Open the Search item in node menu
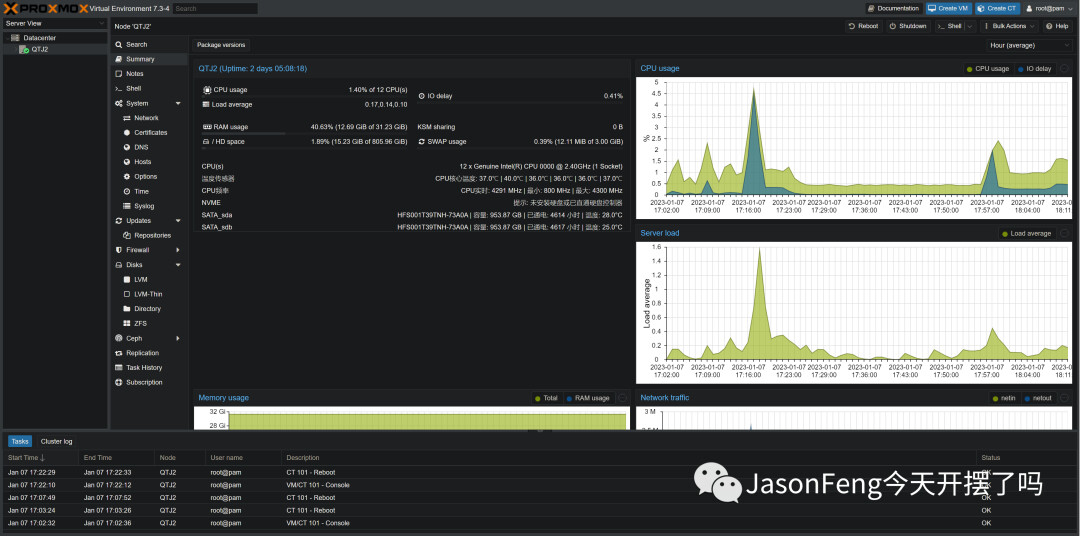The width and height of the screenshot is (1080, 536). pyautogui.click(x=136, y=44)
